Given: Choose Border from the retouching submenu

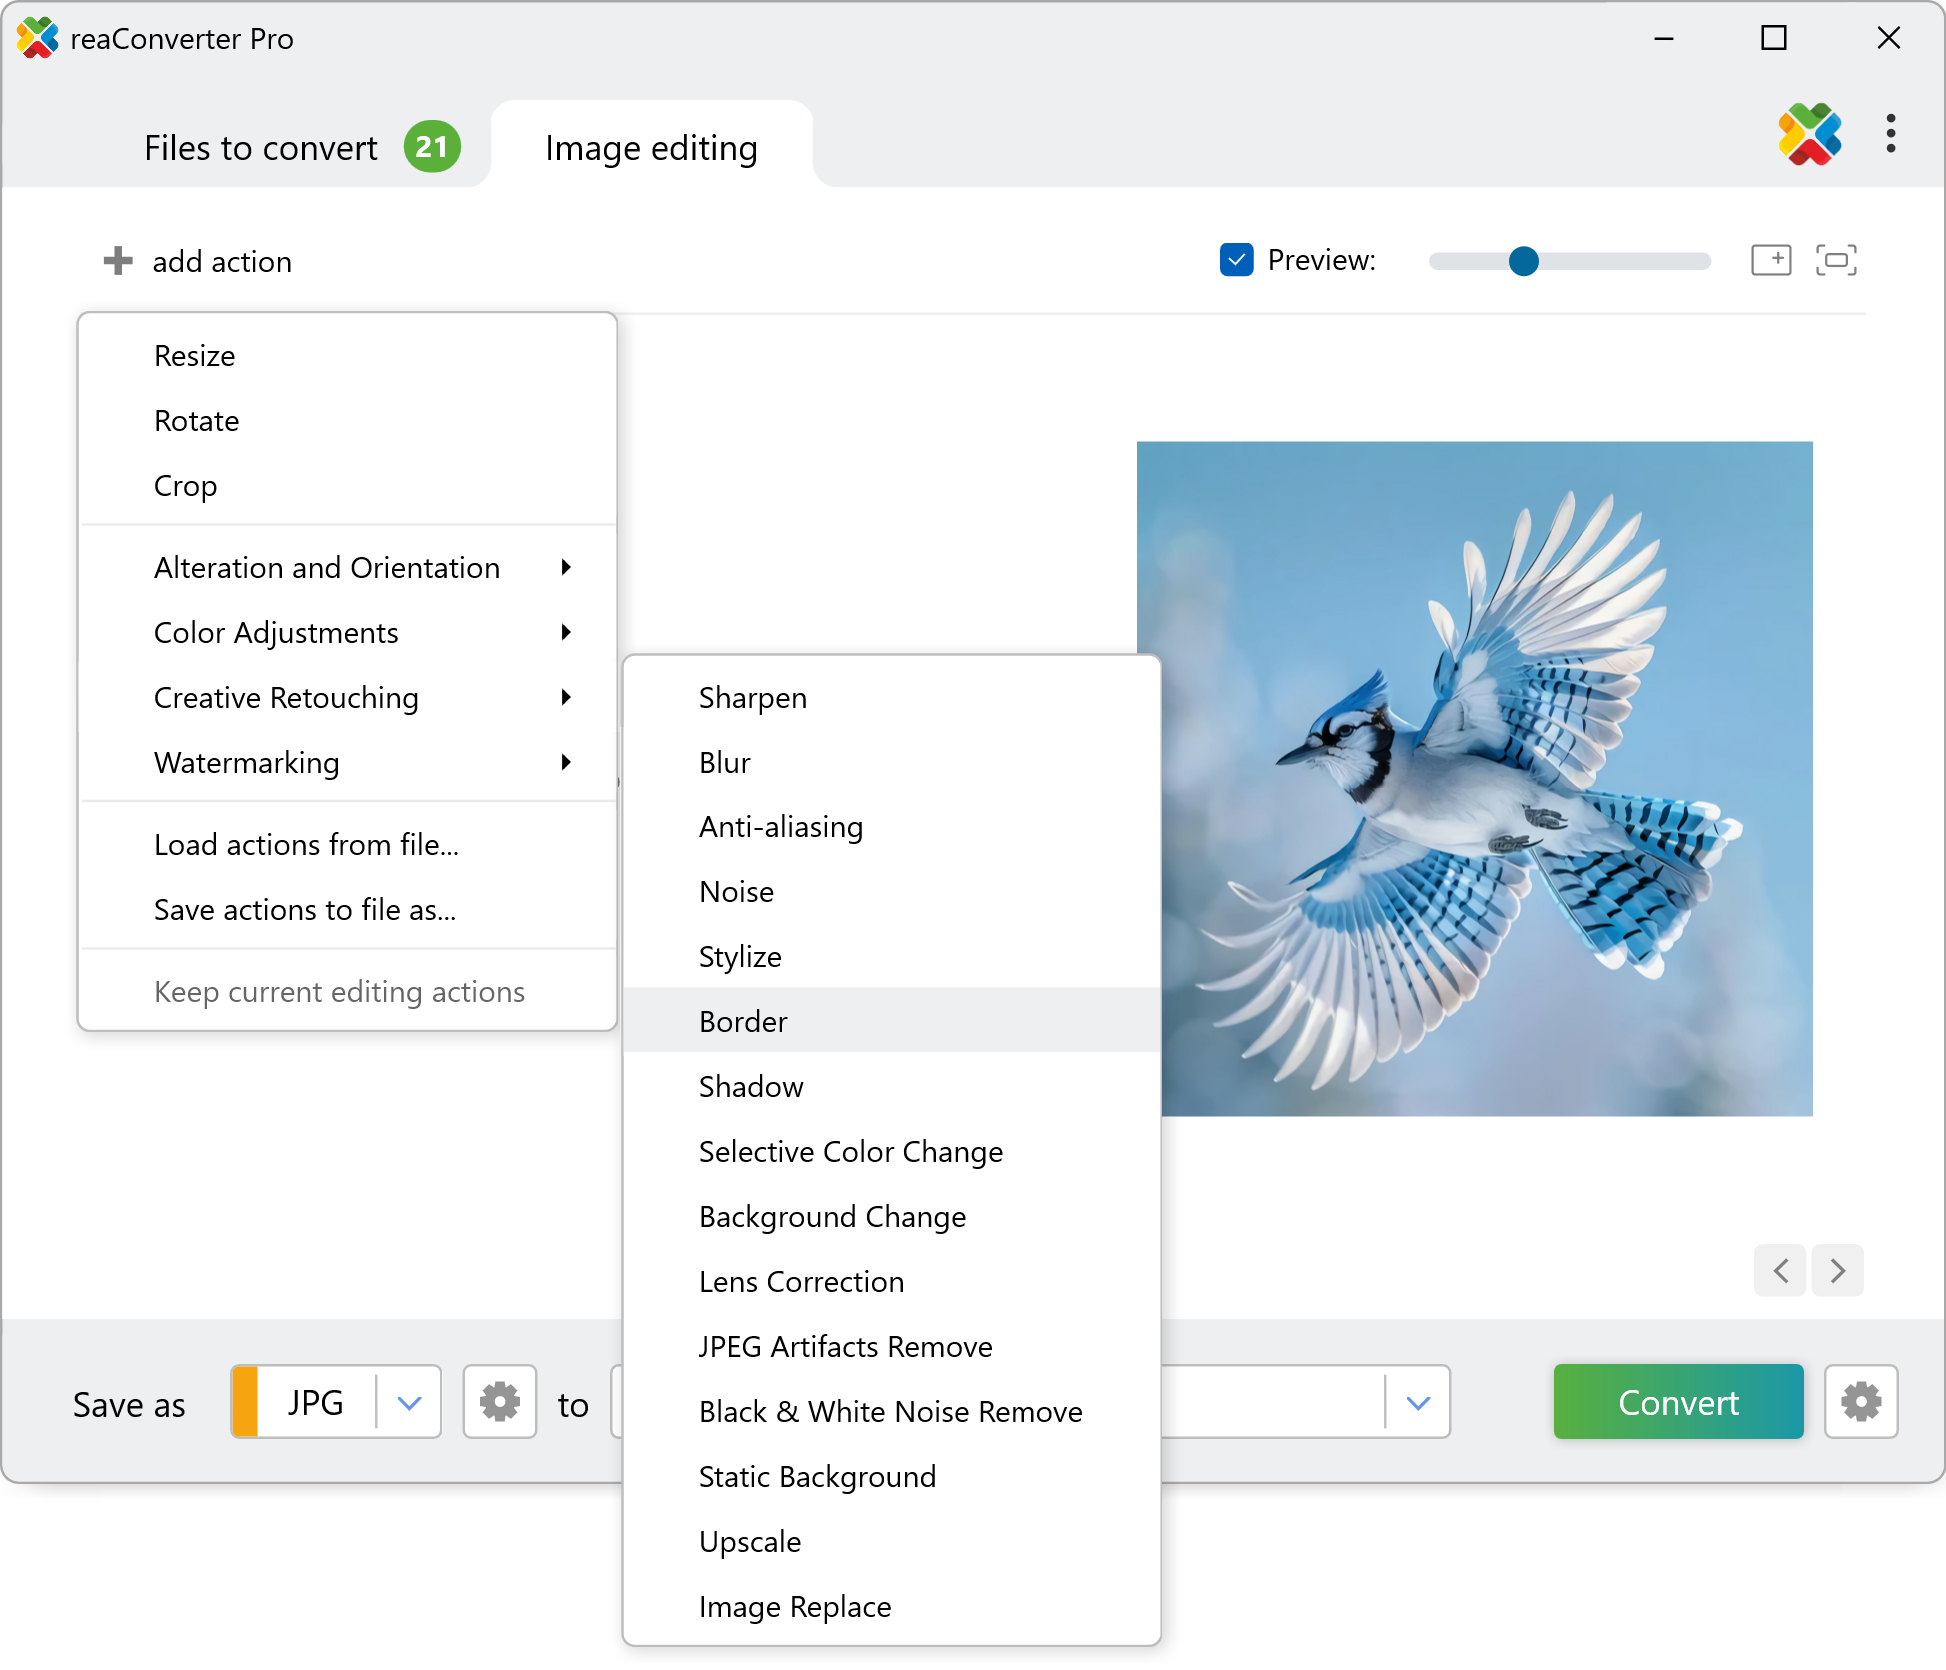Looking at the screenshot, I should pyautogui.click(x=743, y=1021).
